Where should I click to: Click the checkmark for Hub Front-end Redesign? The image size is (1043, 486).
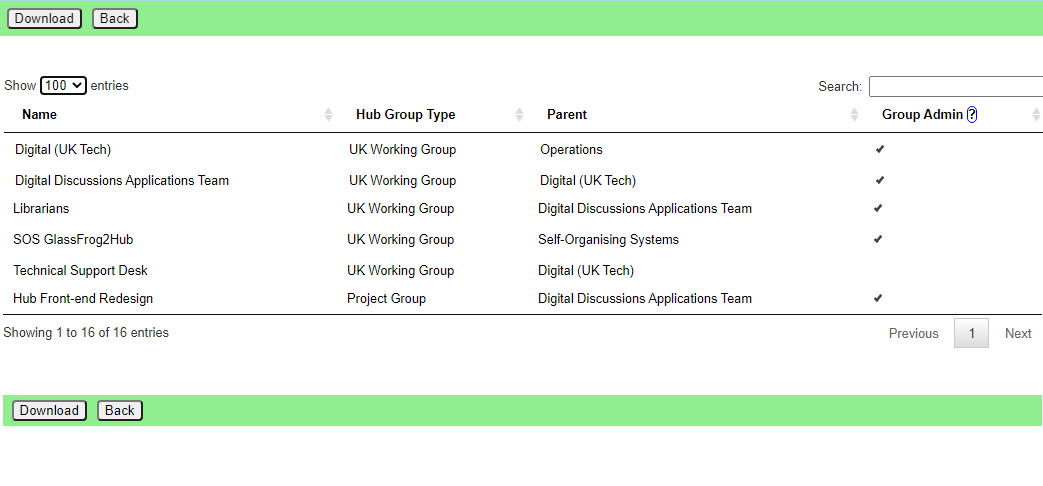[878, 298]
